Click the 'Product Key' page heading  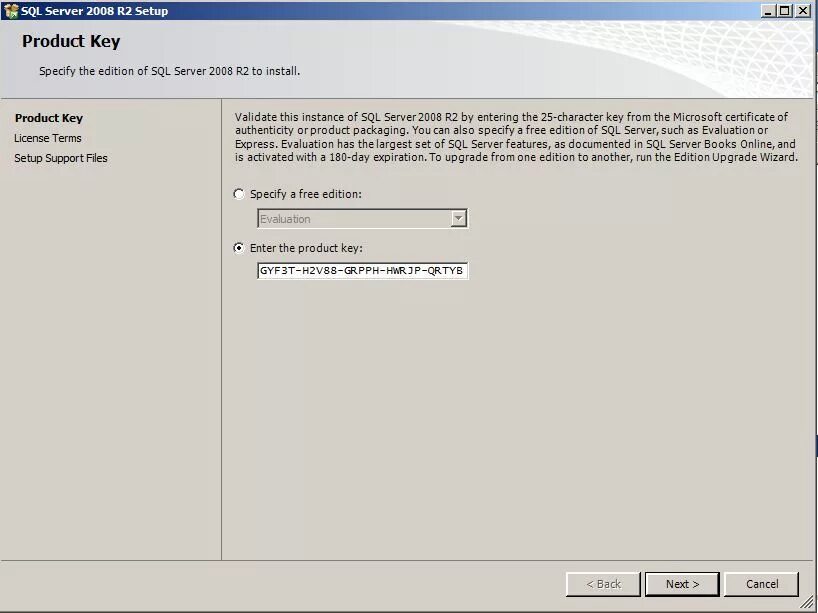pyautogui.click(x=71, y=41)
